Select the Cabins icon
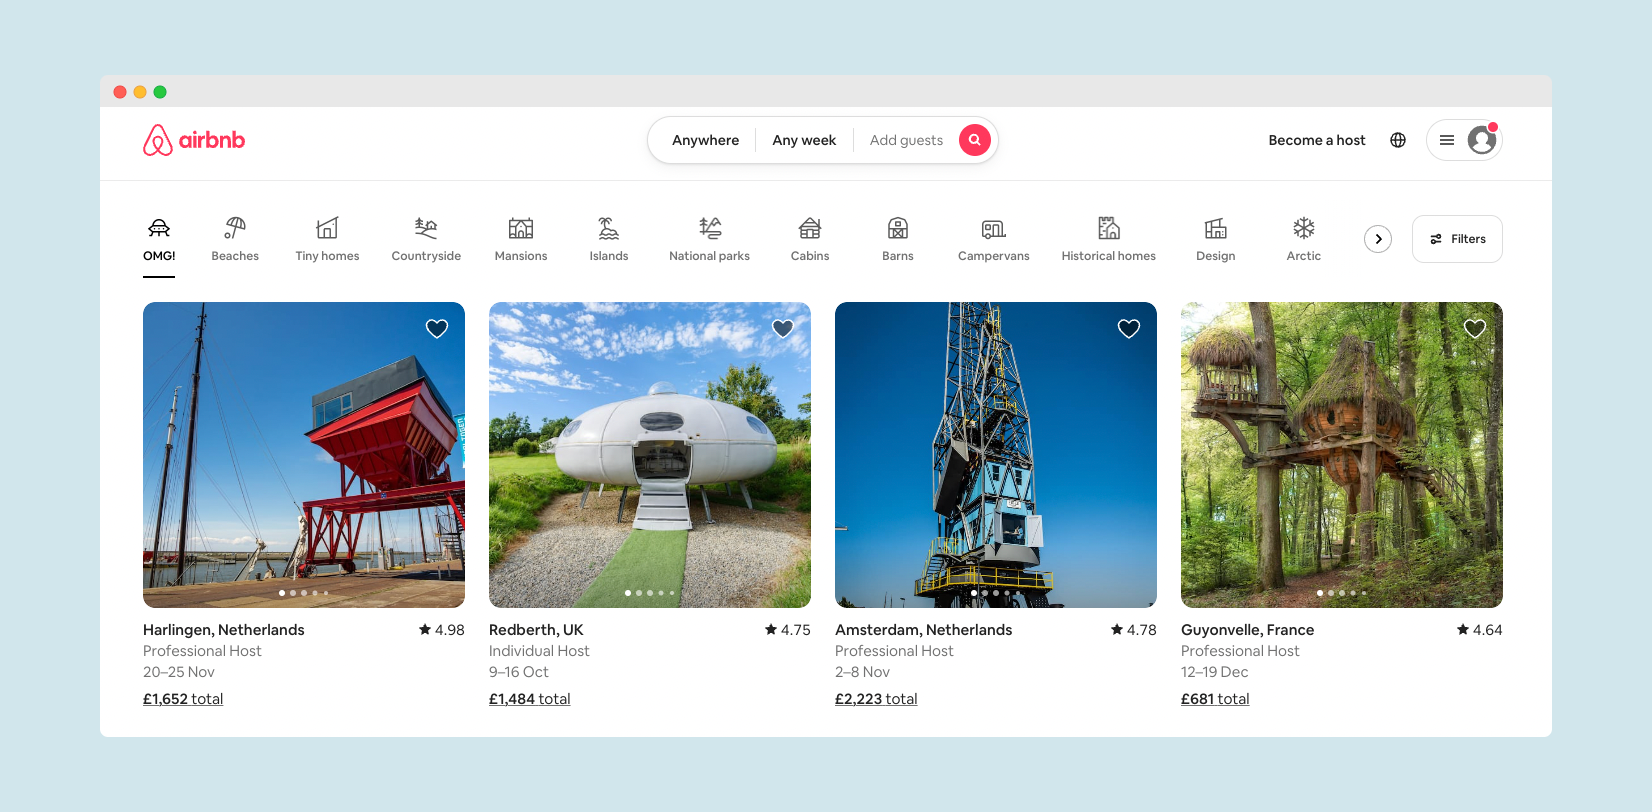 810,228
